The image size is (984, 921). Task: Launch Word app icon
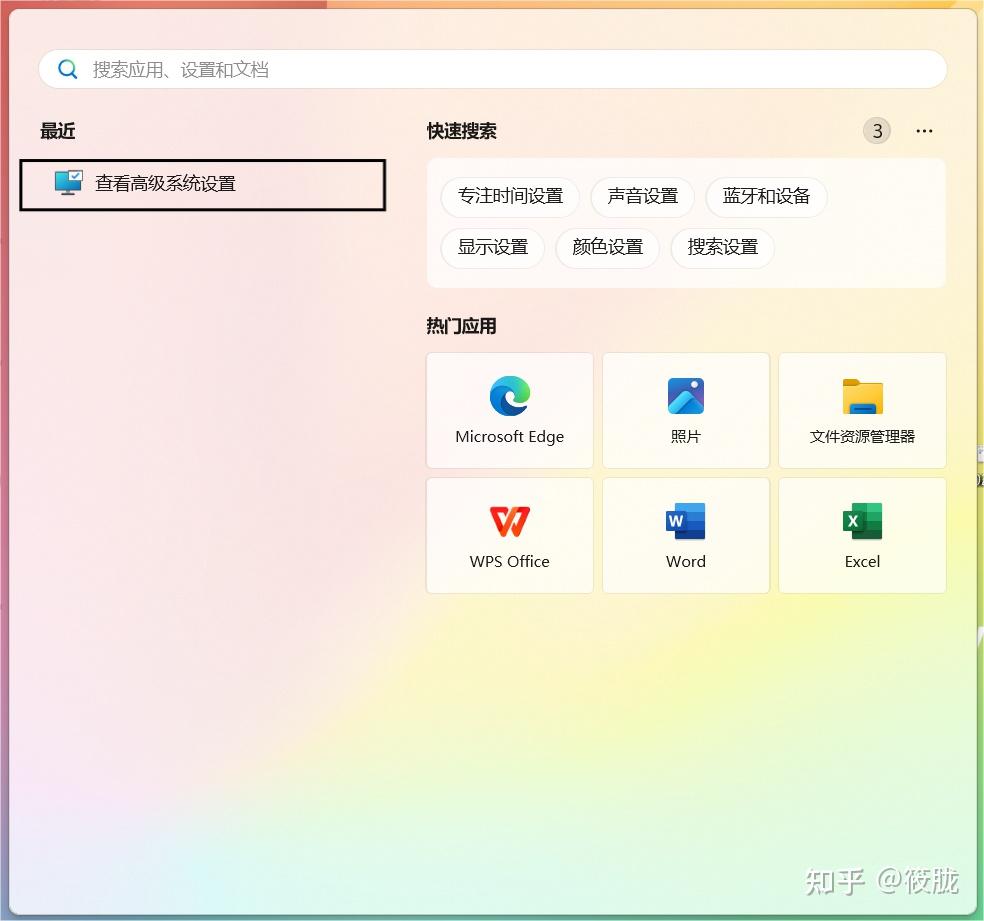(686, 521)
